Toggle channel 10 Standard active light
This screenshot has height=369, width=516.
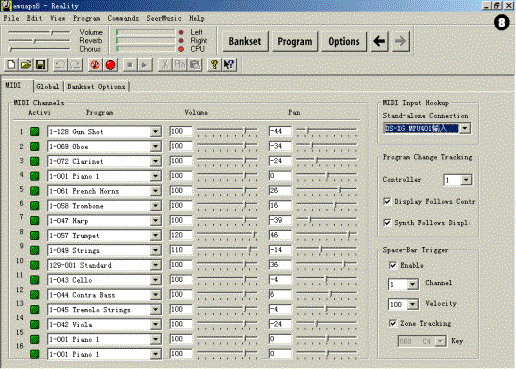tap(35, 265)
